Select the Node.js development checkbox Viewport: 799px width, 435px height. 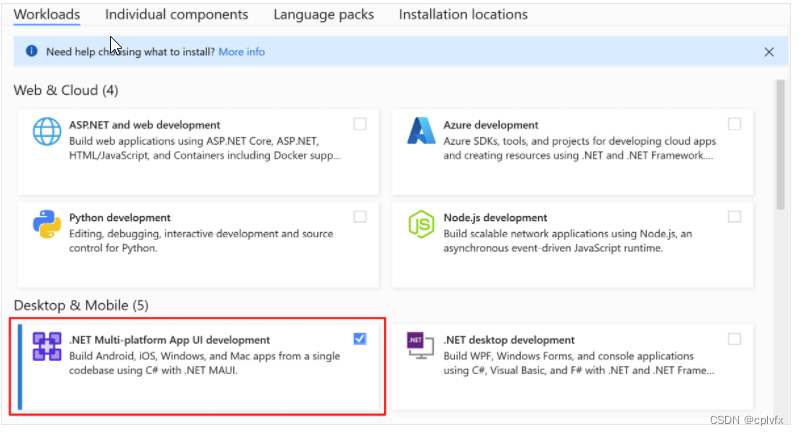tap(735, 216)
